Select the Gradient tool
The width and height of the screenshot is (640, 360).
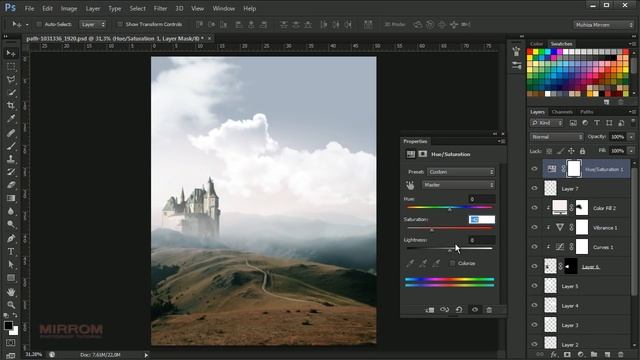[11, 198]
